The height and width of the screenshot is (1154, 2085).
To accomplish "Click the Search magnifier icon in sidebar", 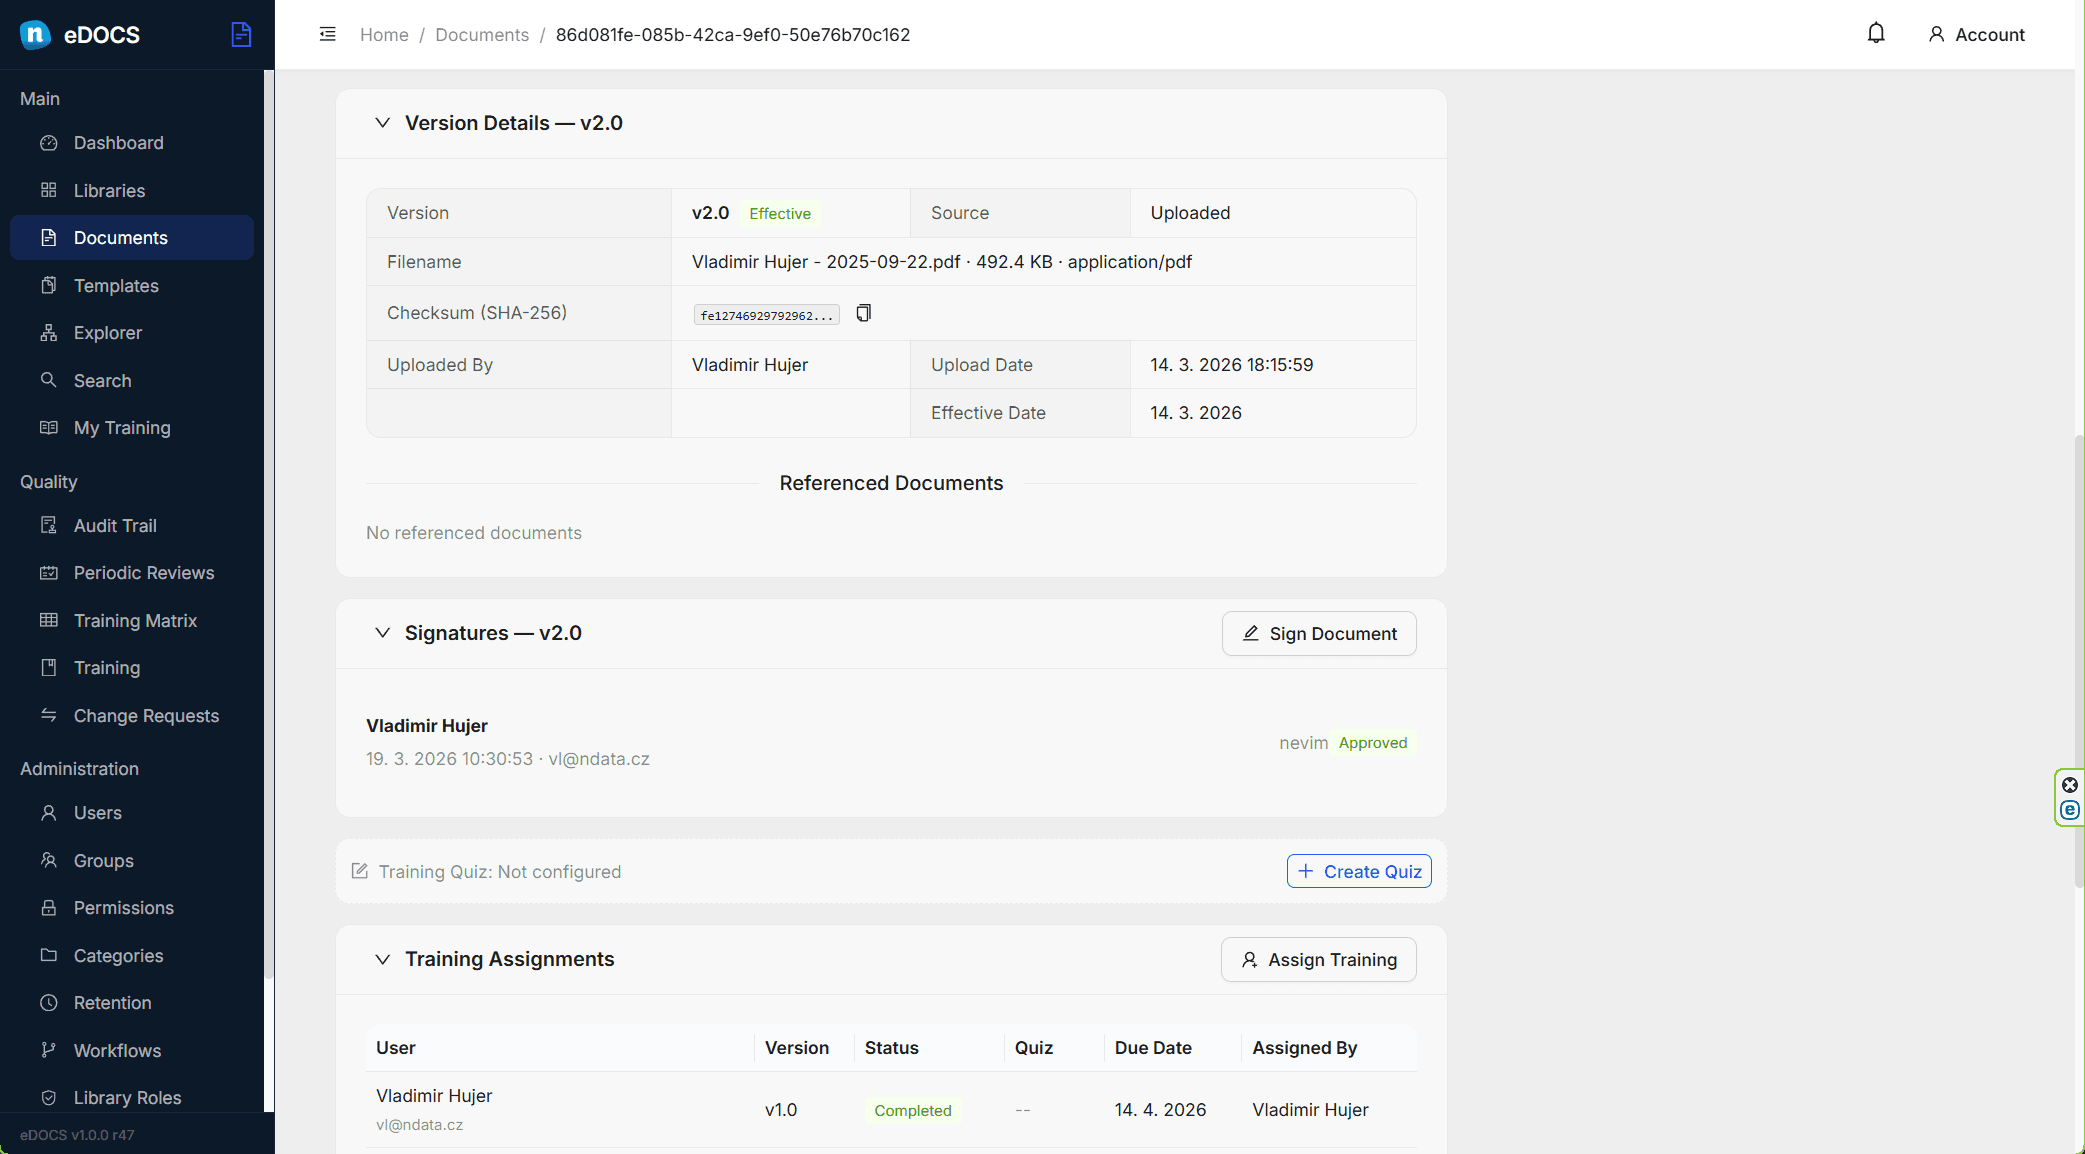I will pyautogui.click(x=48, y=380).
